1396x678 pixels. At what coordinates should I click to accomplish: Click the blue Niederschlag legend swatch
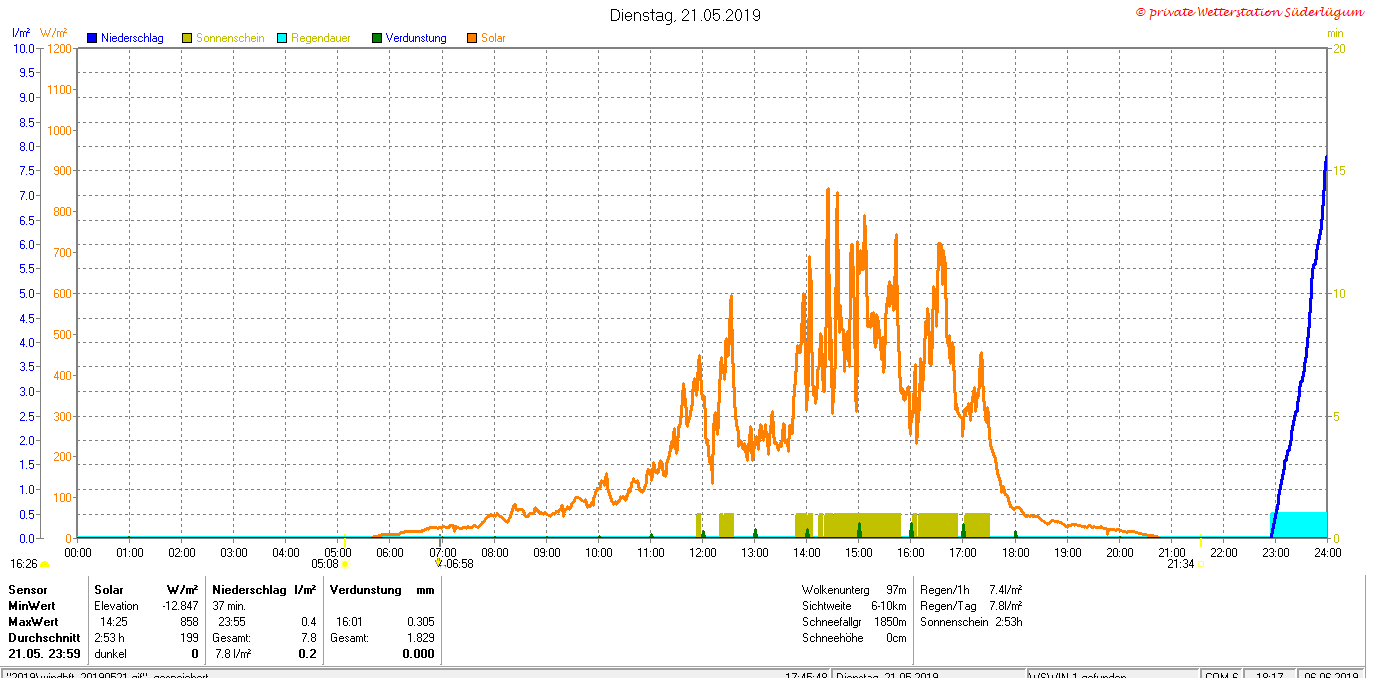[92, 38]
